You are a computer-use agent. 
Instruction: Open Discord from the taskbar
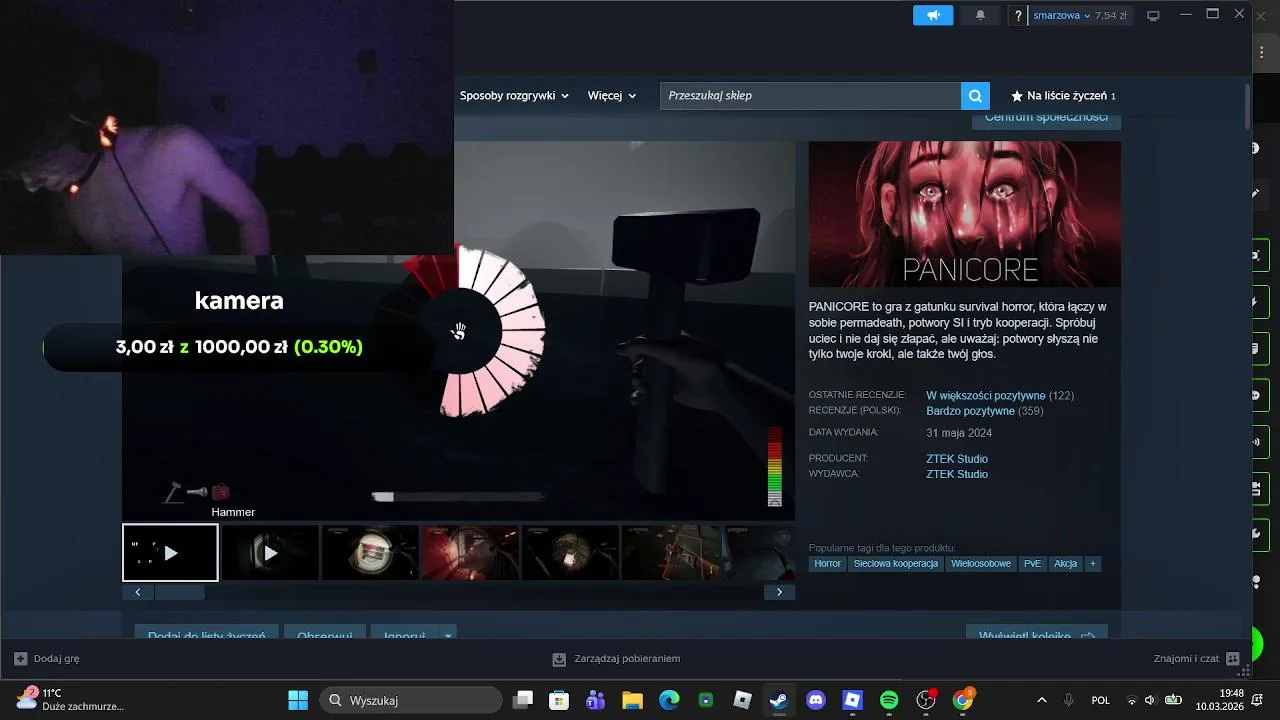pos(815,700)
